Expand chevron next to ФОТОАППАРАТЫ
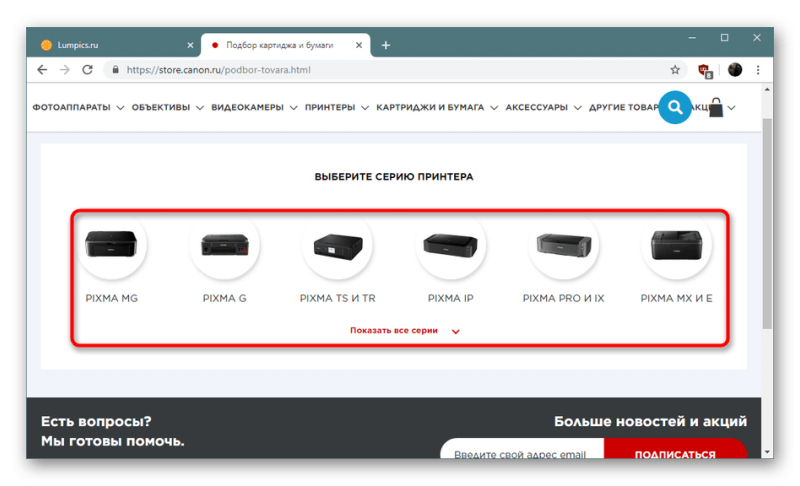The width and height of the screenshot is (800, 486). [x=120, y=108]
